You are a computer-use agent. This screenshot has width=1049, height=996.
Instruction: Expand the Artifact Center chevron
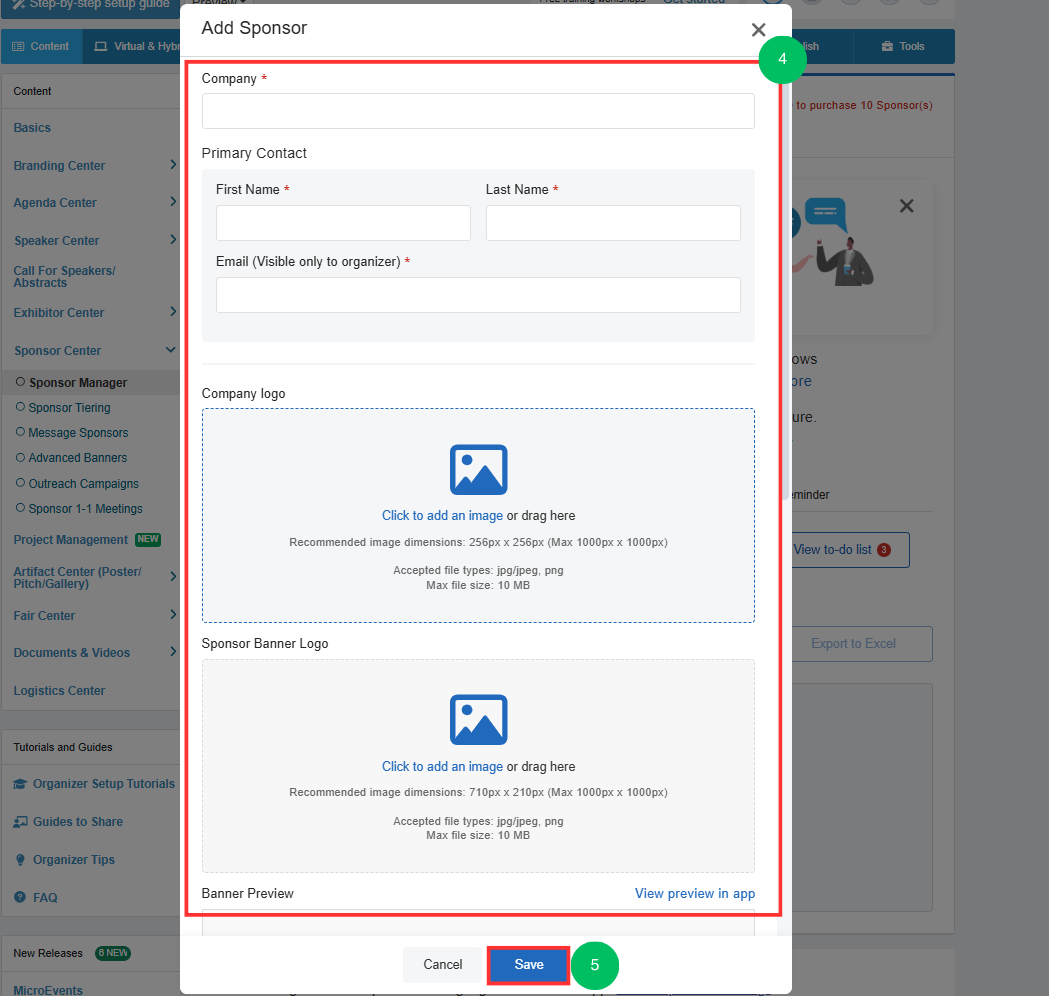pyautogui.click(x=173, y=577)
